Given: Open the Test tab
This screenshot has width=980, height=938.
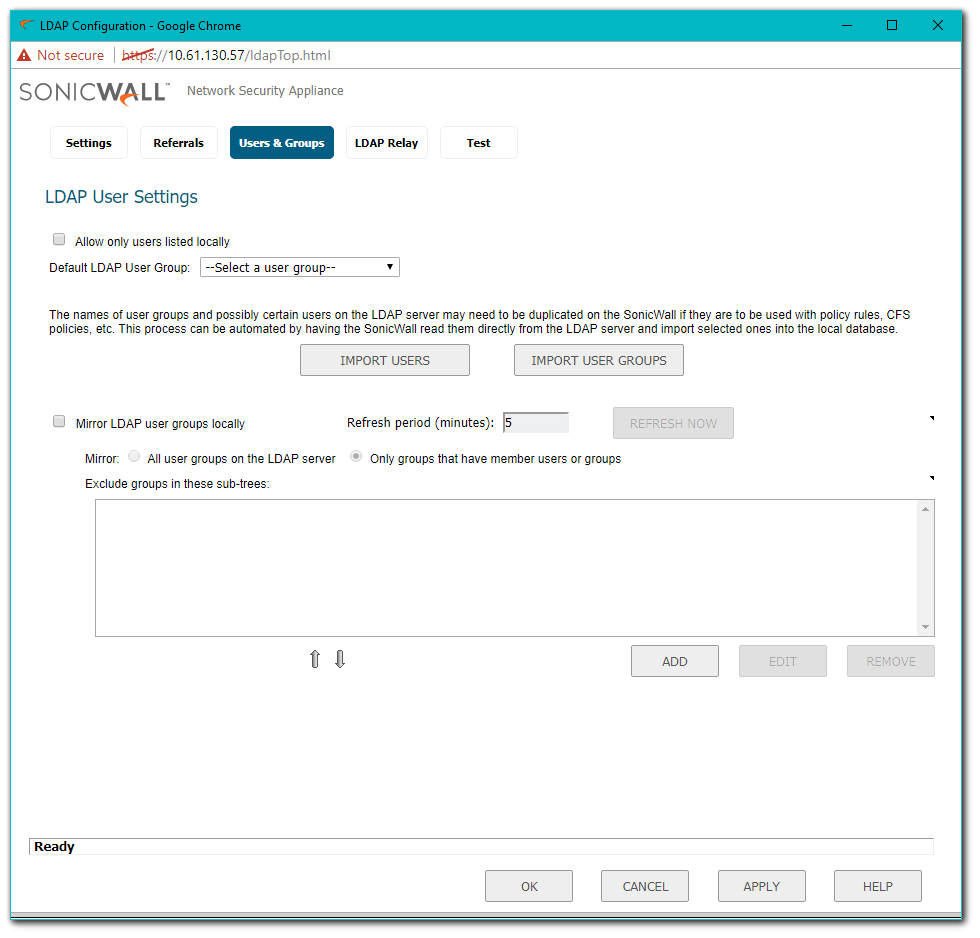Looking at the screenshot, I should point(478,143).
